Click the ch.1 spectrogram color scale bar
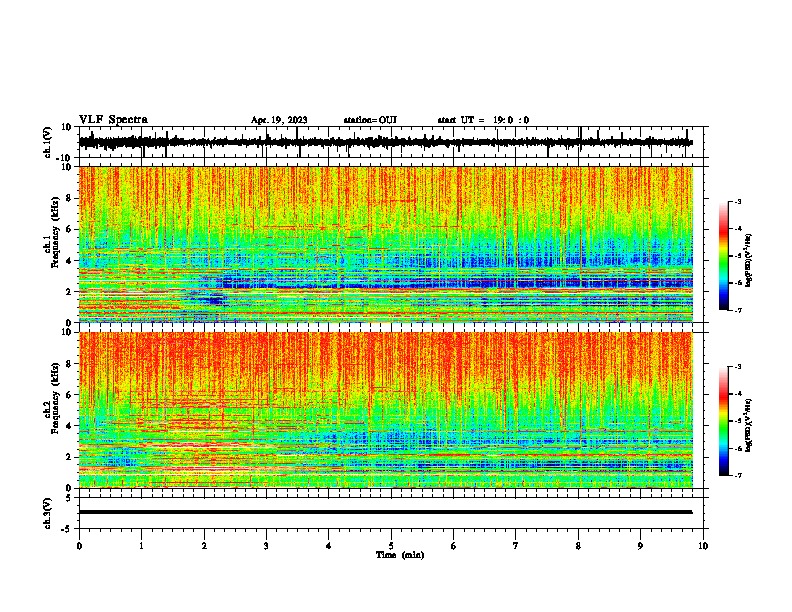The image size is (792, 612). (x=723, y=256)
